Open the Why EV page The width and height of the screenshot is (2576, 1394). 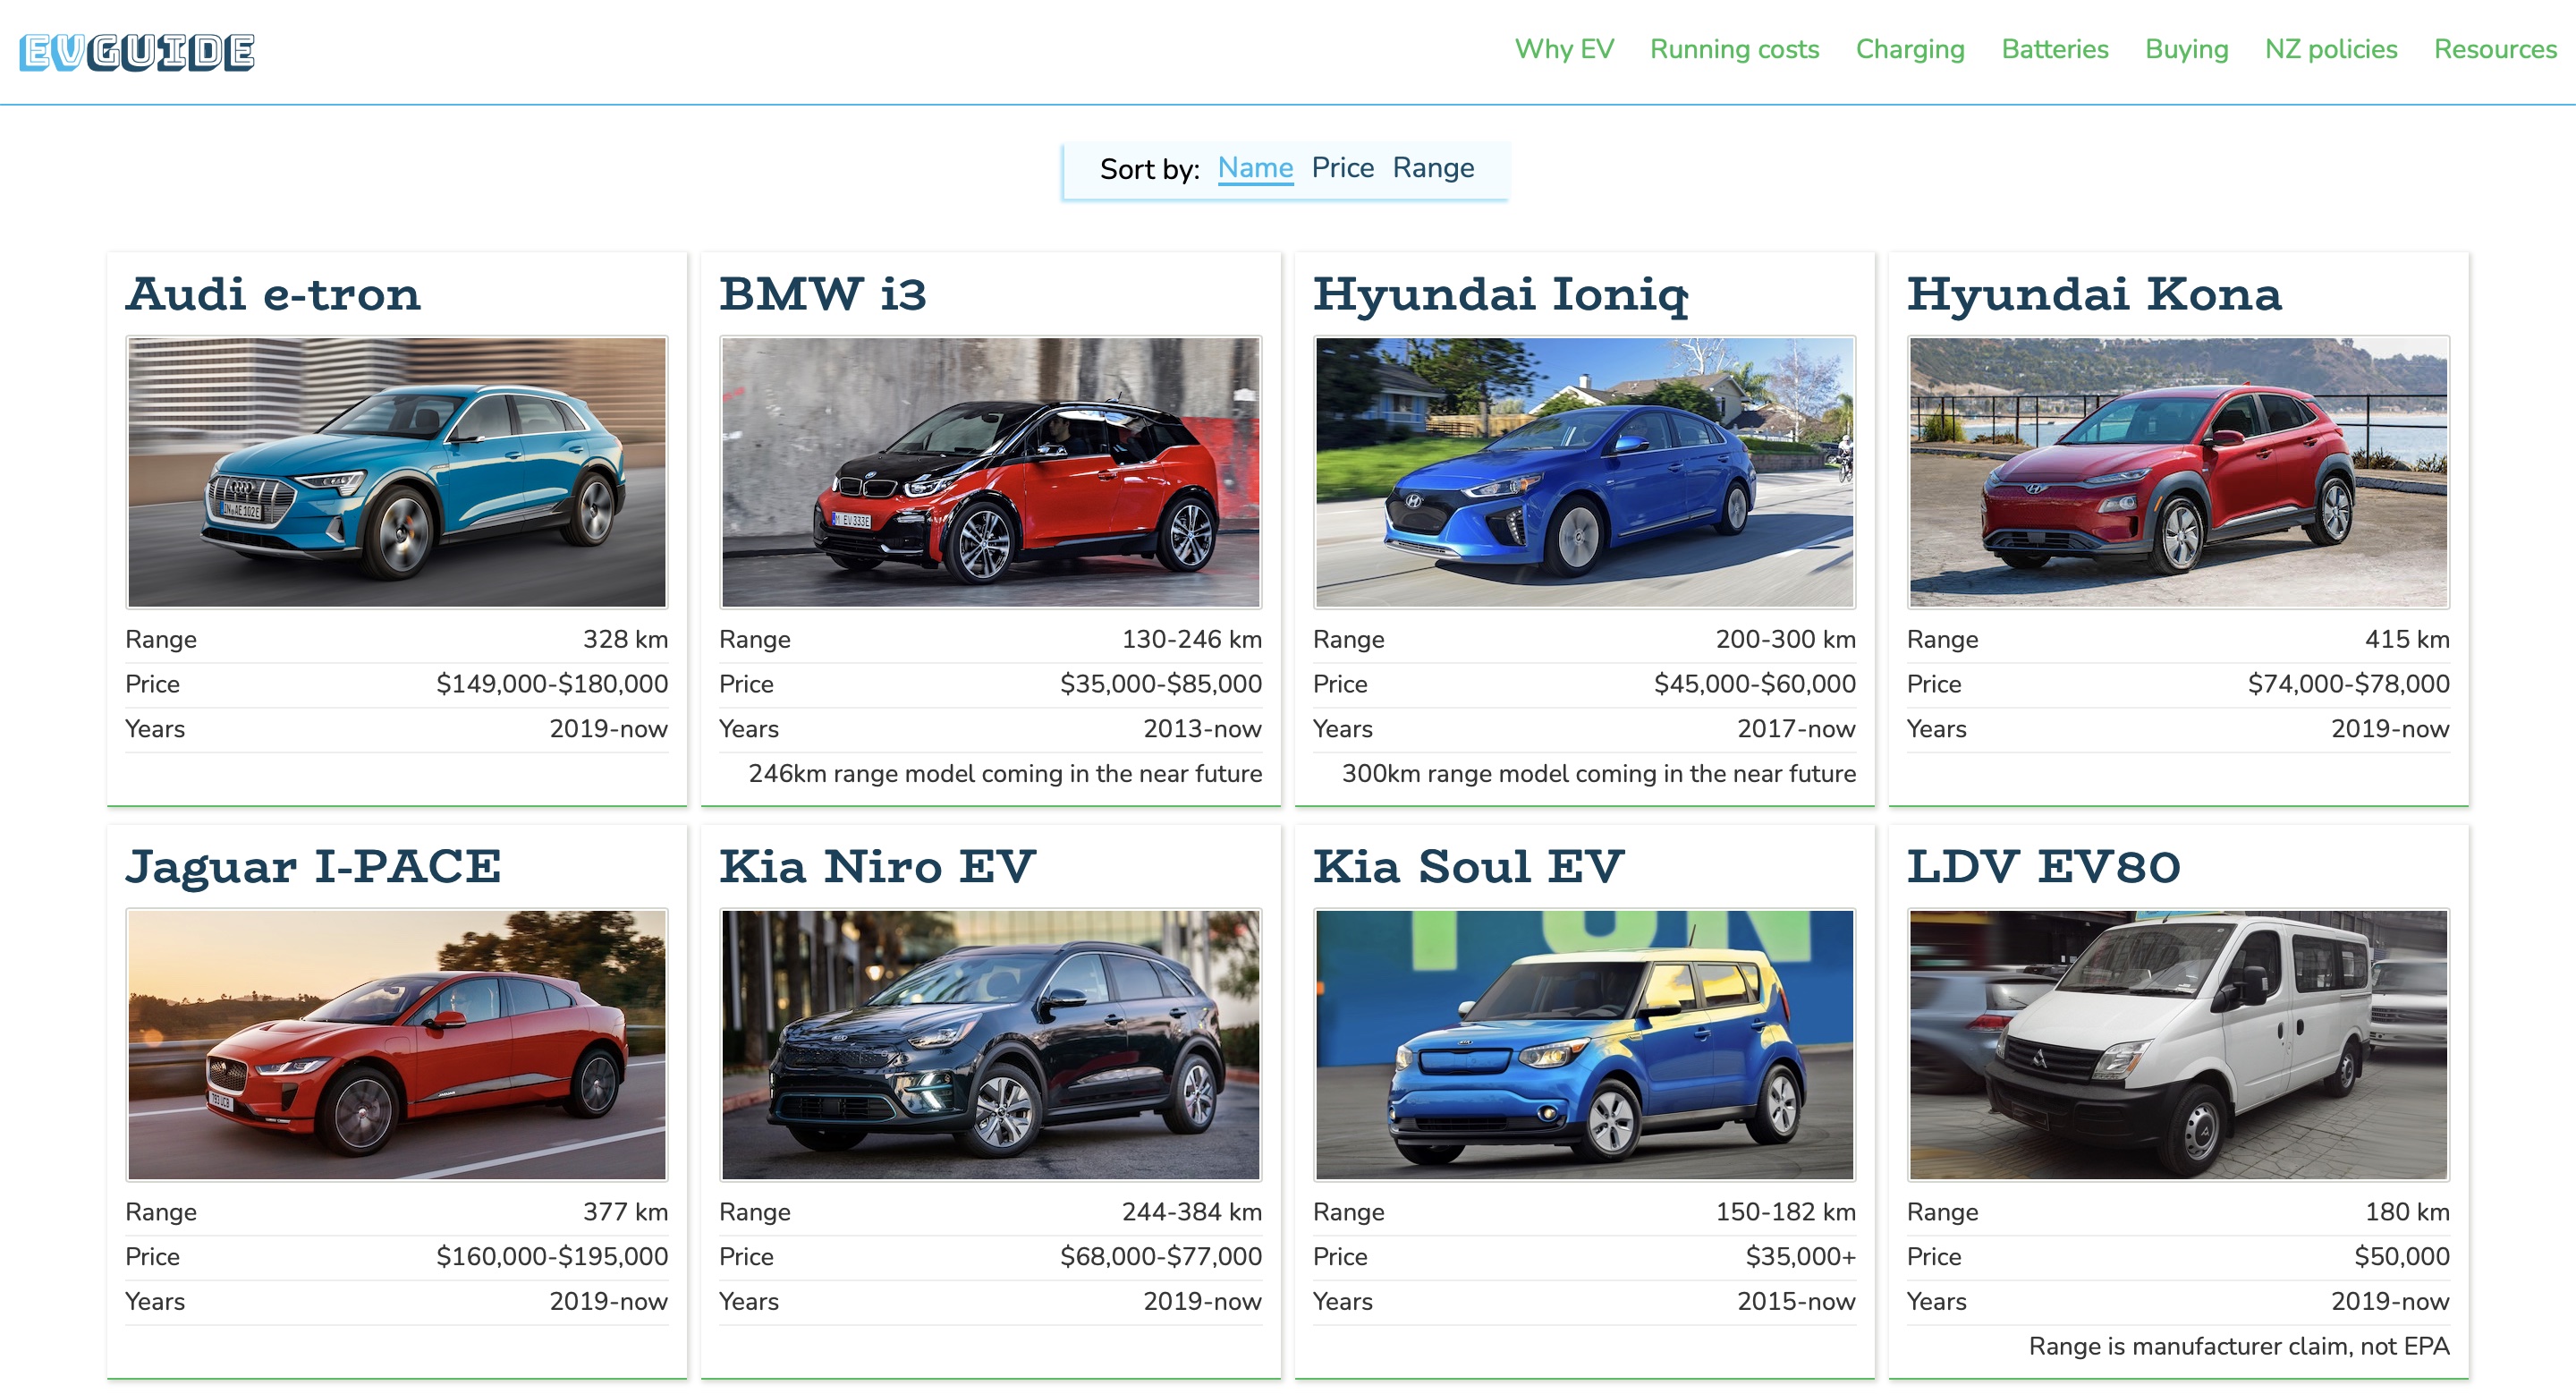pos(1563,49)
